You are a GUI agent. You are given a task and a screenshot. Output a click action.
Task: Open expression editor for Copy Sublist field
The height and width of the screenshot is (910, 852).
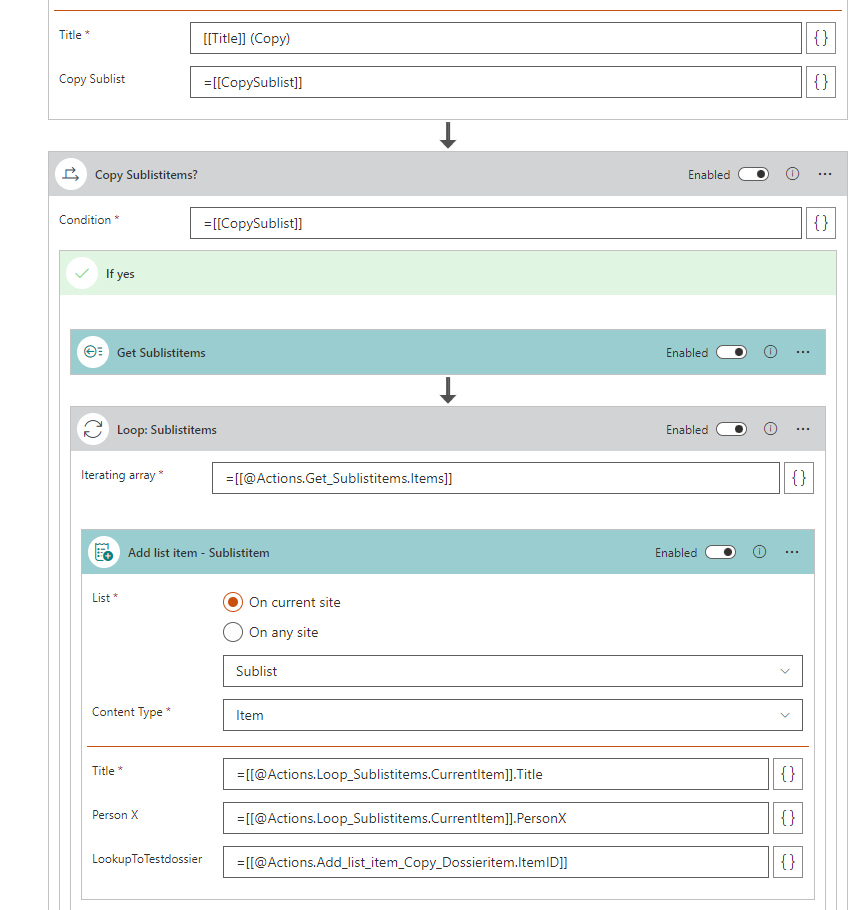point(820,82)
